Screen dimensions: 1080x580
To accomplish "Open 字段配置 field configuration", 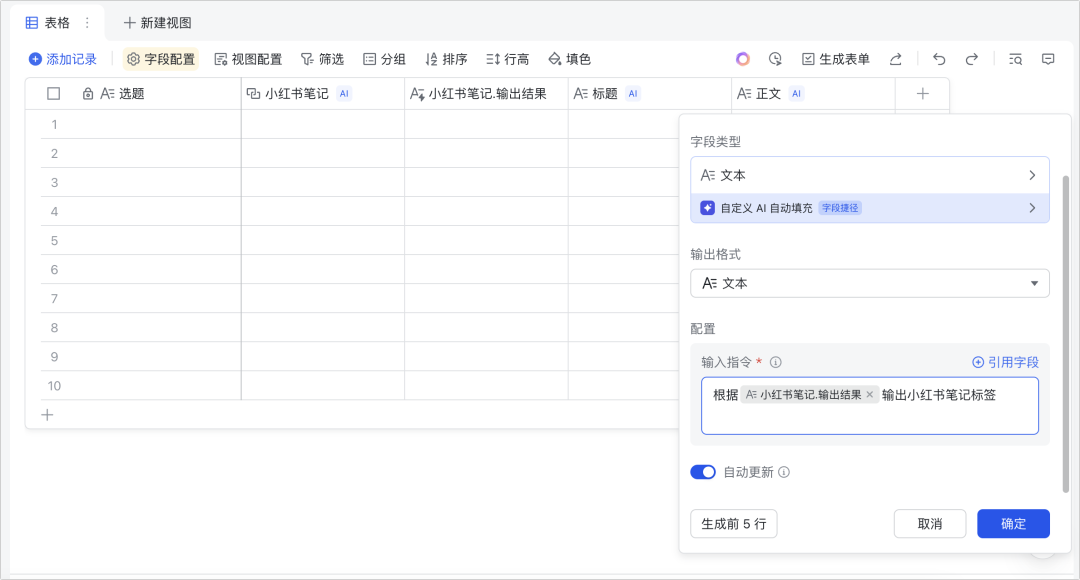I will pyautogui.click(x=161, y=59).
